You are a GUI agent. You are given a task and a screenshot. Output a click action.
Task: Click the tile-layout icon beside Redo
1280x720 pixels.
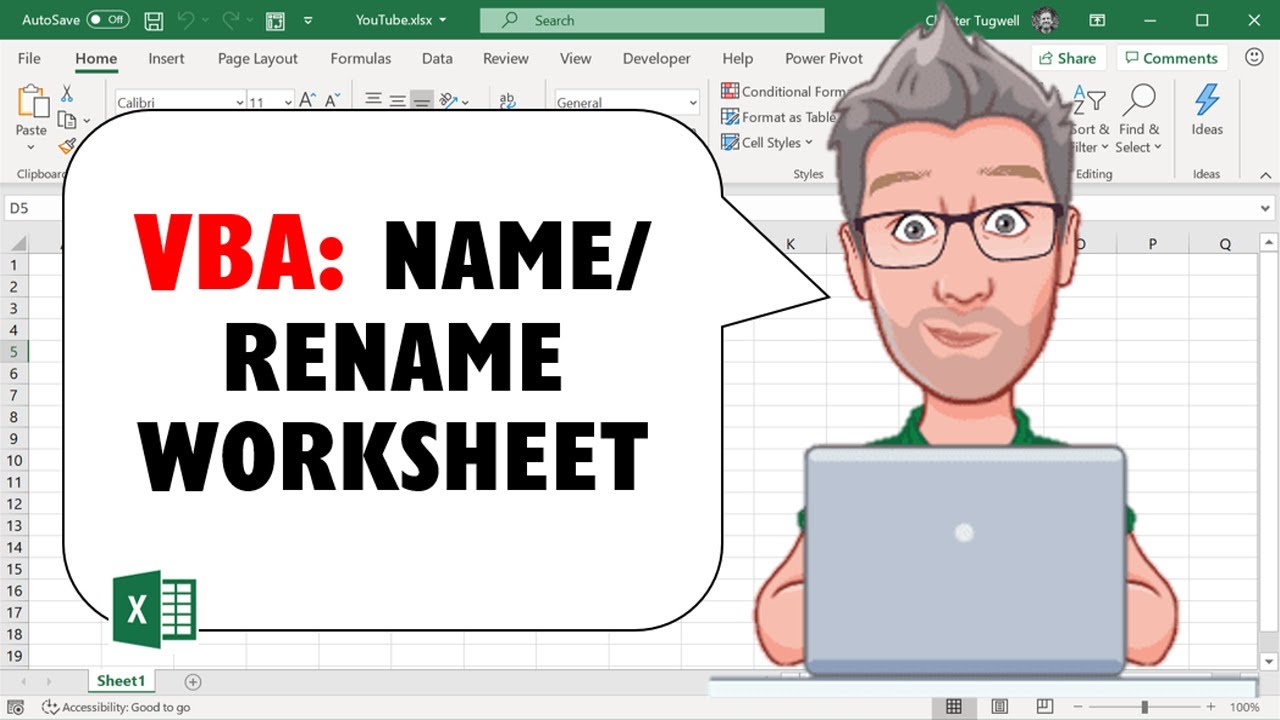click(x=276, y=20)
